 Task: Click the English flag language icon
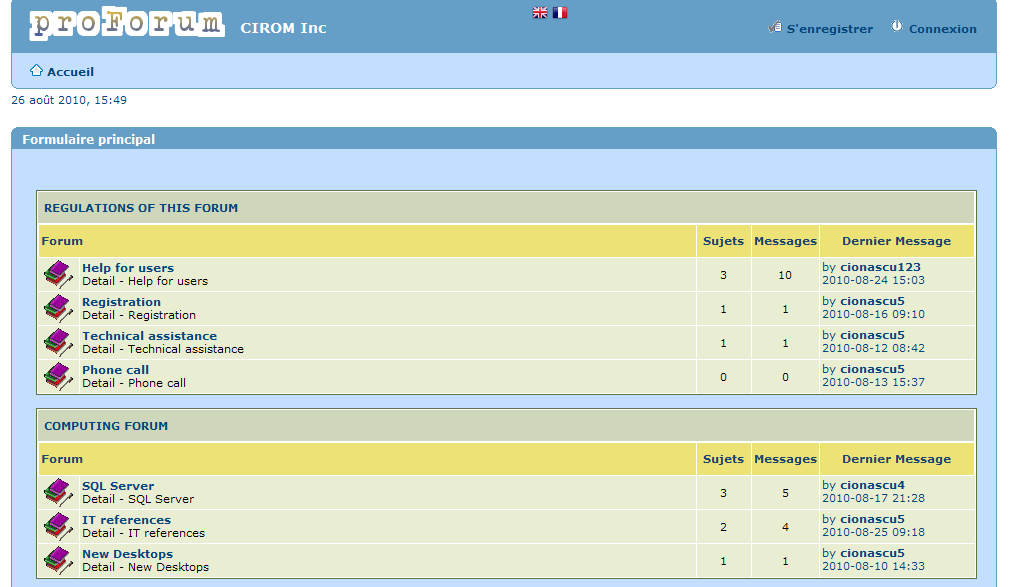click(x=540, y=13)
